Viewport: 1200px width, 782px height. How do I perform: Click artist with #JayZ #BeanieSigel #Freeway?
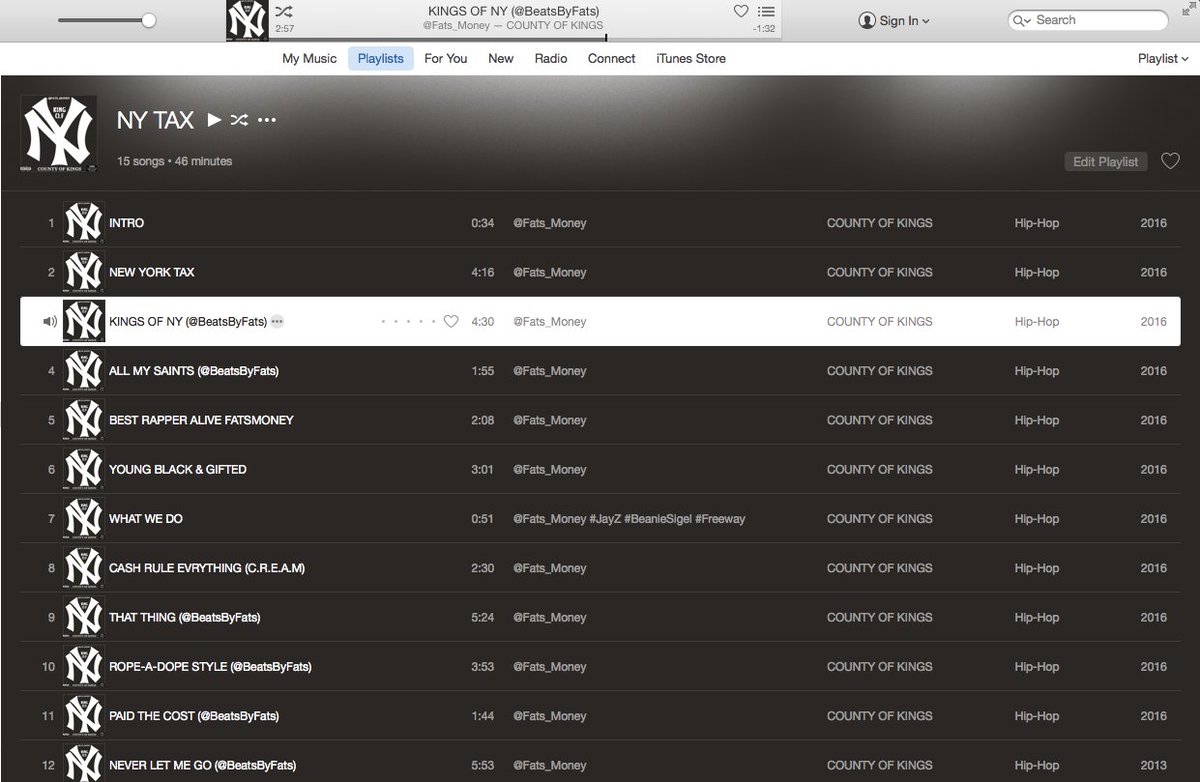[629, 519]
